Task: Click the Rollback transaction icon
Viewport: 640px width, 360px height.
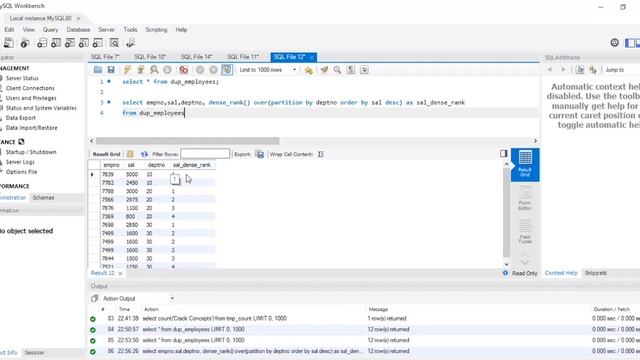Action: (x=213, y=70)
